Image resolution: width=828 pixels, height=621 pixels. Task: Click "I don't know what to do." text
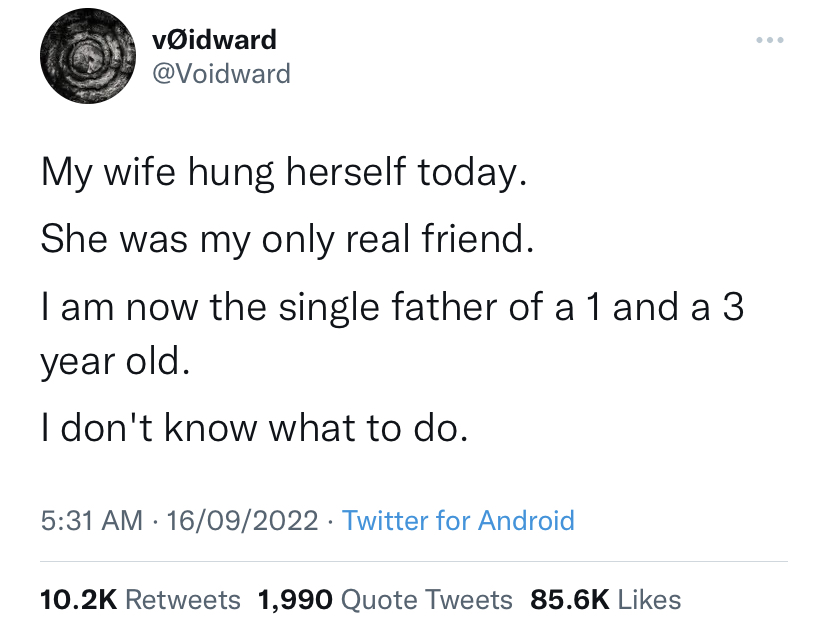pyautogui.click(x=254, y=428)
